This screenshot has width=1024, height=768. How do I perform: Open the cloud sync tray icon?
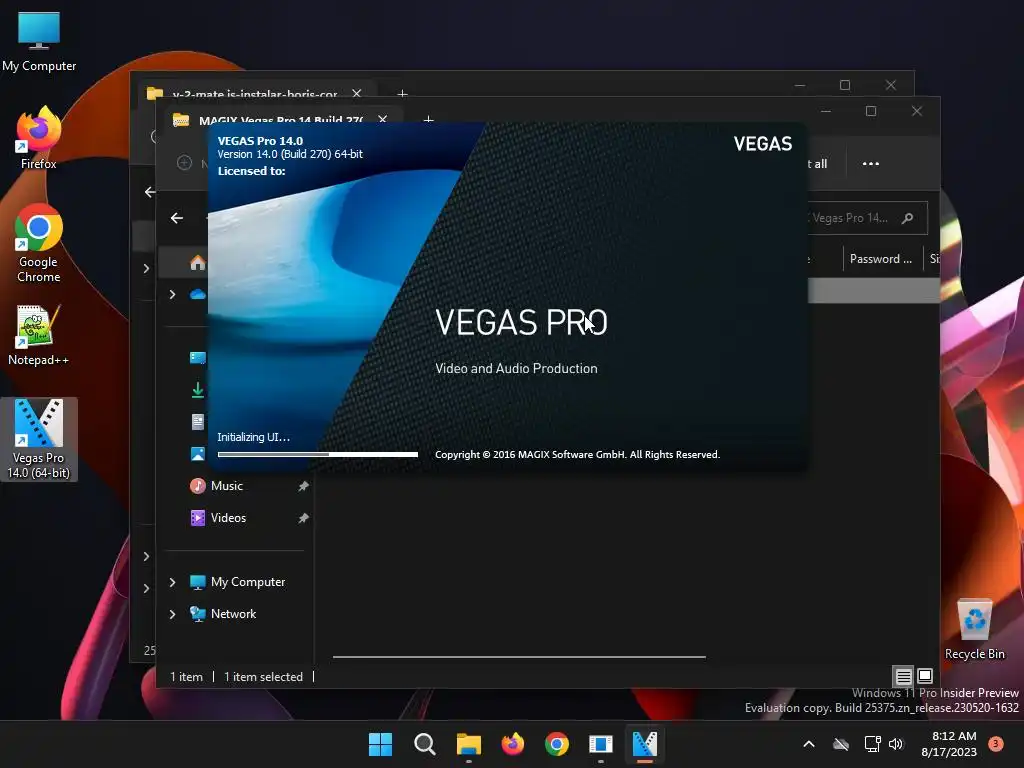point(840,744)
